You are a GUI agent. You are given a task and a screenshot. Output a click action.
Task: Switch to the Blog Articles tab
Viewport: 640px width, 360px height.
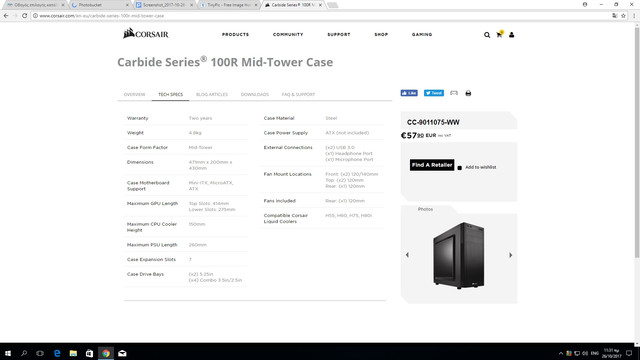point(212,94)
